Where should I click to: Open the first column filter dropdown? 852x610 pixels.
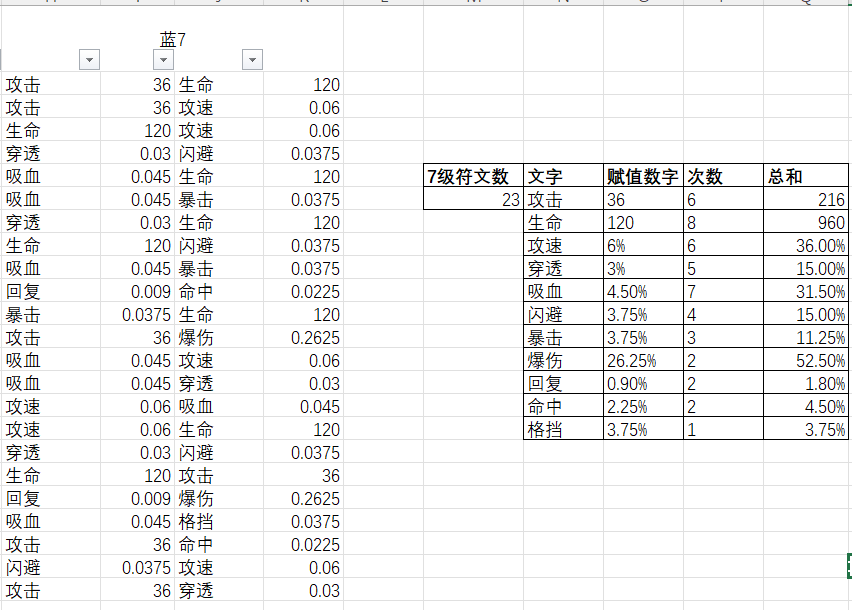click(x=90, y=60)
